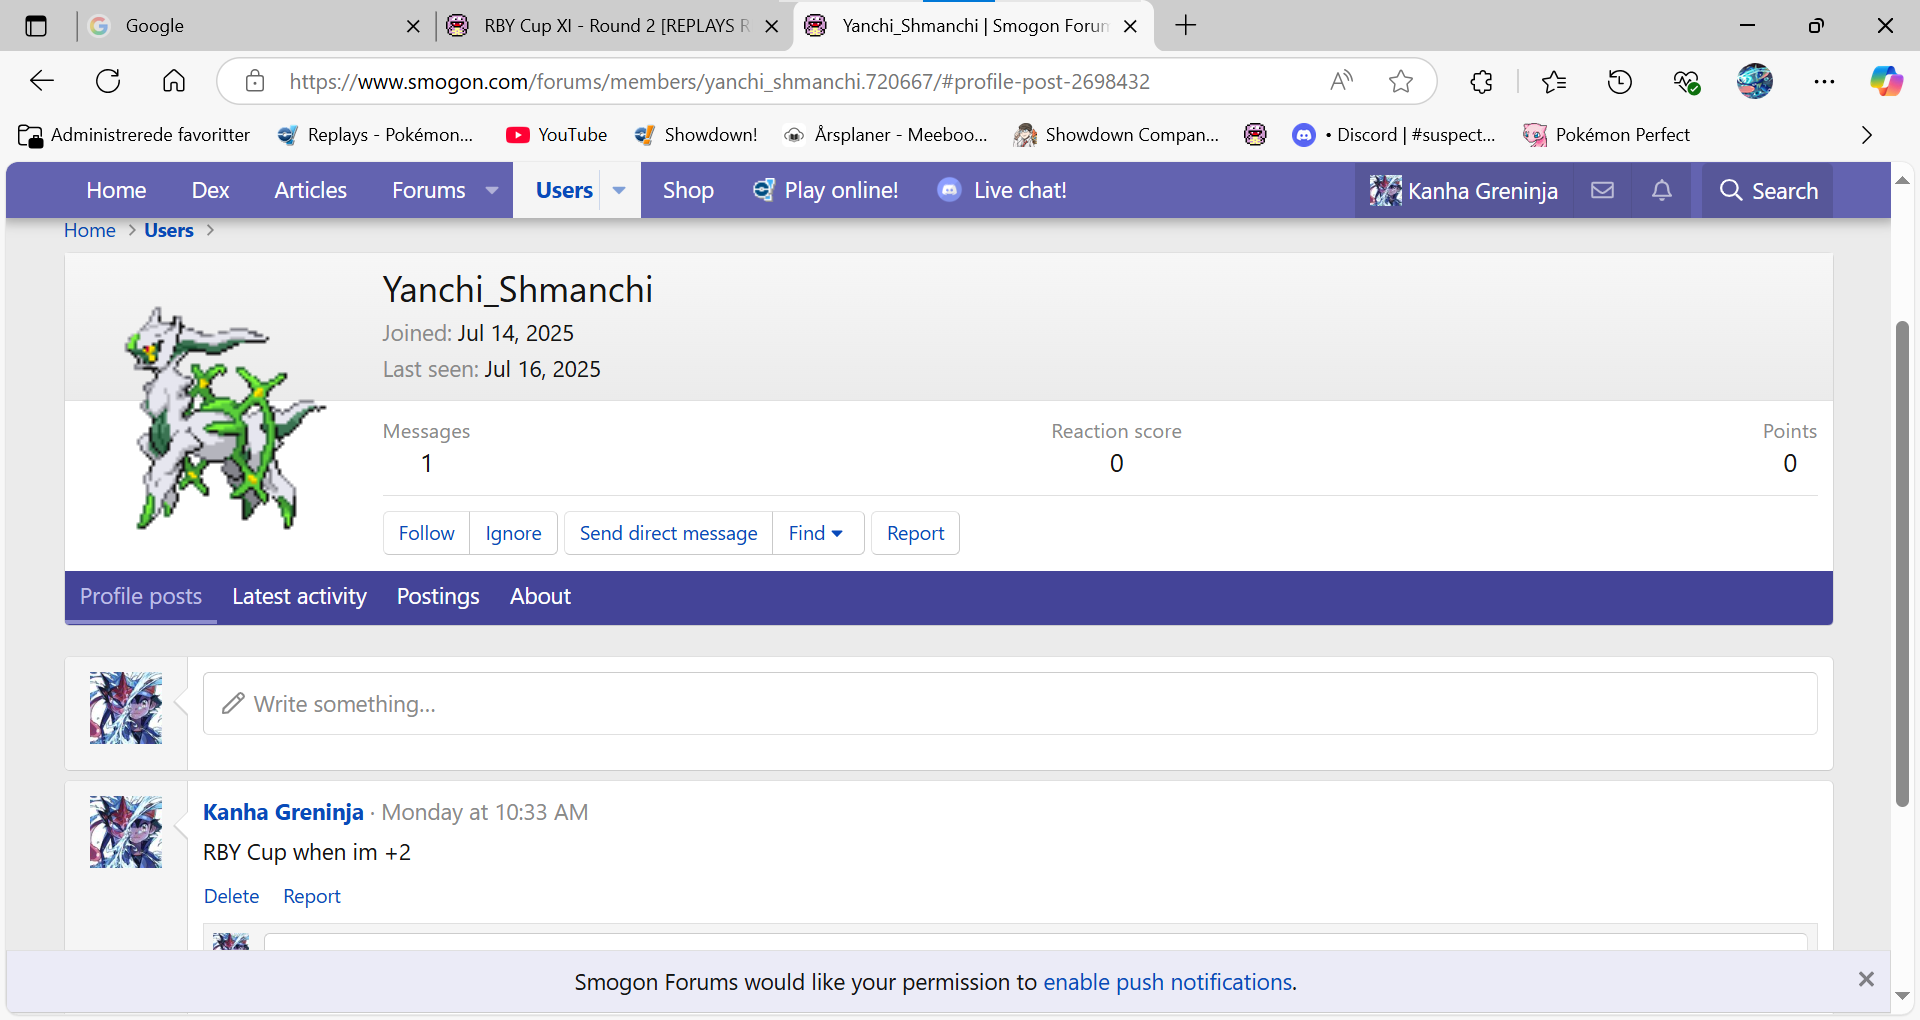Report the RBY Cup profile post
The height and width of the screenshot is (1020, 1920).
coord(311,896)
